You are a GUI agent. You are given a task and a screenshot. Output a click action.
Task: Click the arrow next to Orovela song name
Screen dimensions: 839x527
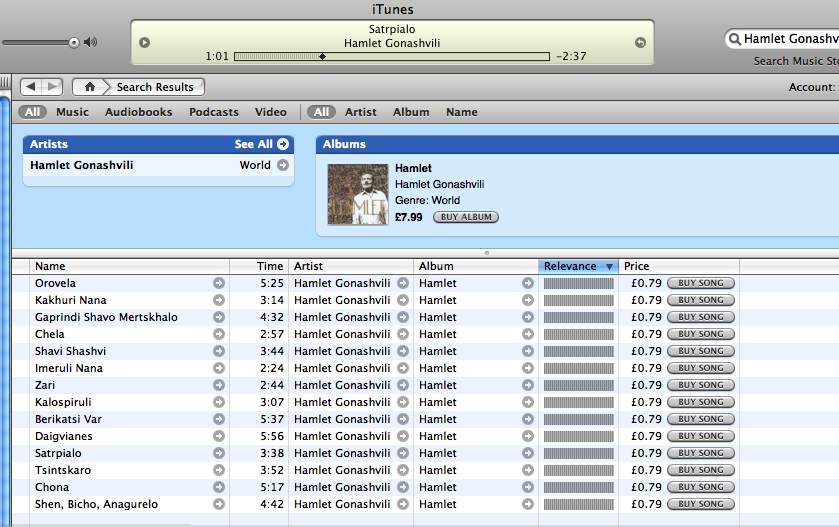coord(219,283)
